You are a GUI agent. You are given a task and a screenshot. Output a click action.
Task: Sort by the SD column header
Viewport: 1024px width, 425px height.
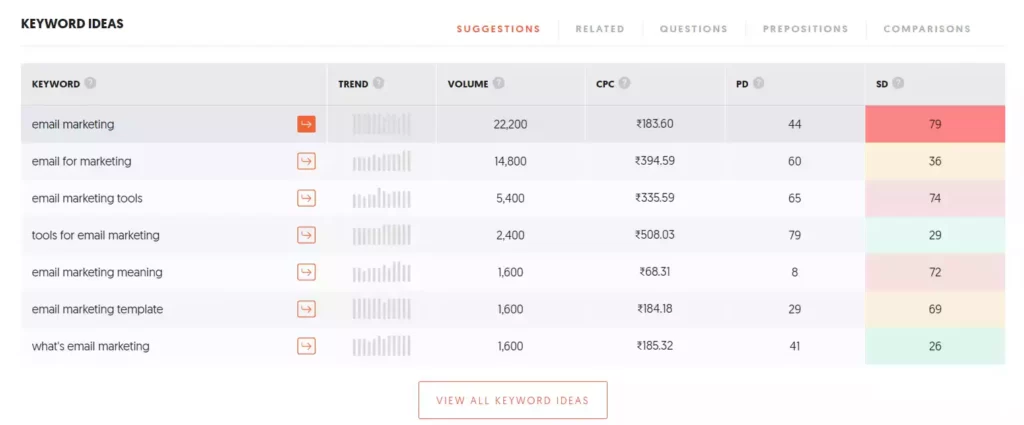point(882,84)
